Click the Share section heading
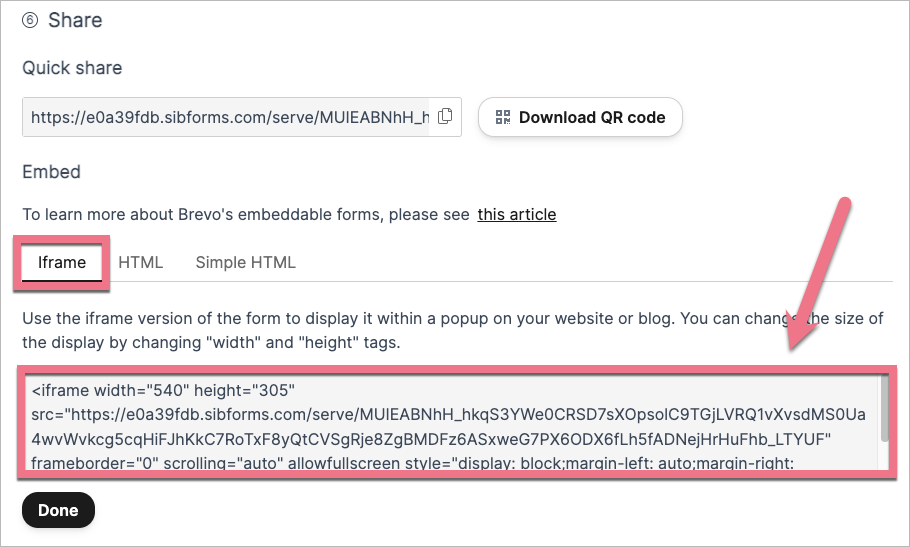 tap(75, 20)
